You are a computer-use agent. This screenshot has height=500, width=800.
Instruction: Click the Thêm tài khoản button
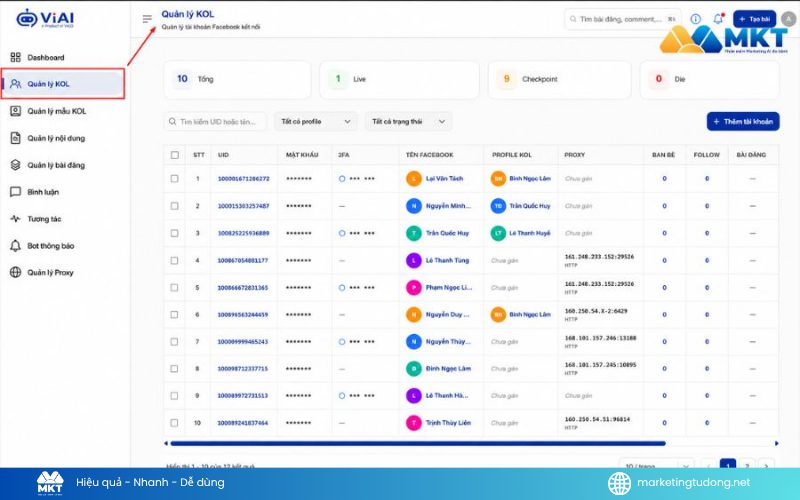(x=743, y=121)
